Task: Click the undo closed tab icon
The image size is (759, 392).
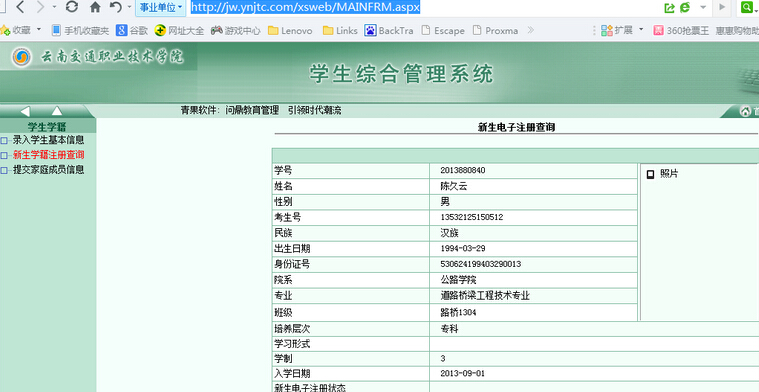Action: [116, 7]
